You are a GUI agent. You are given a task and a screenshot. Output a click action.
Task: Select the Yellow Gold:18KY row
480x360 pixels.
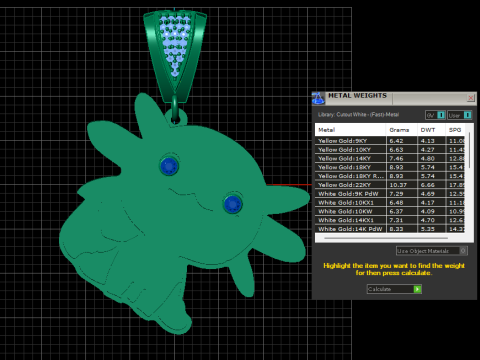tap(390, 167)
